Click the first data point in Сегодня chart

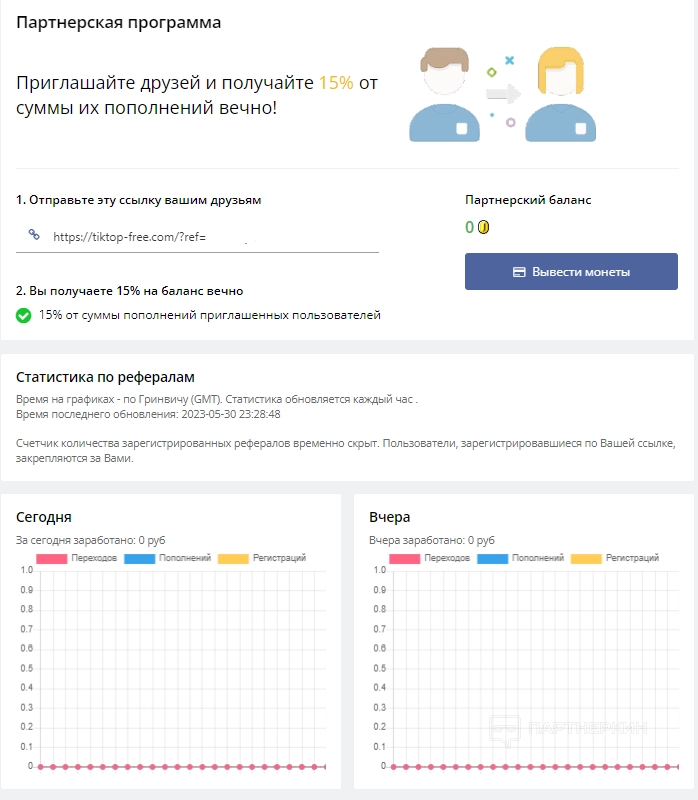41,766
